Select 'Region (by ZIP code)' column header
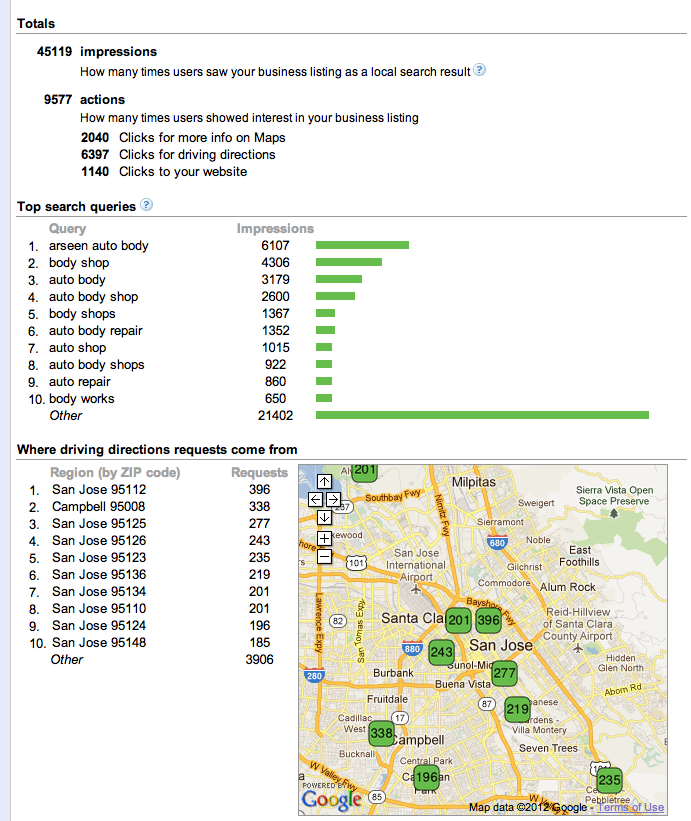This screenshot has width=691, height=821. (x=115, y=472)
